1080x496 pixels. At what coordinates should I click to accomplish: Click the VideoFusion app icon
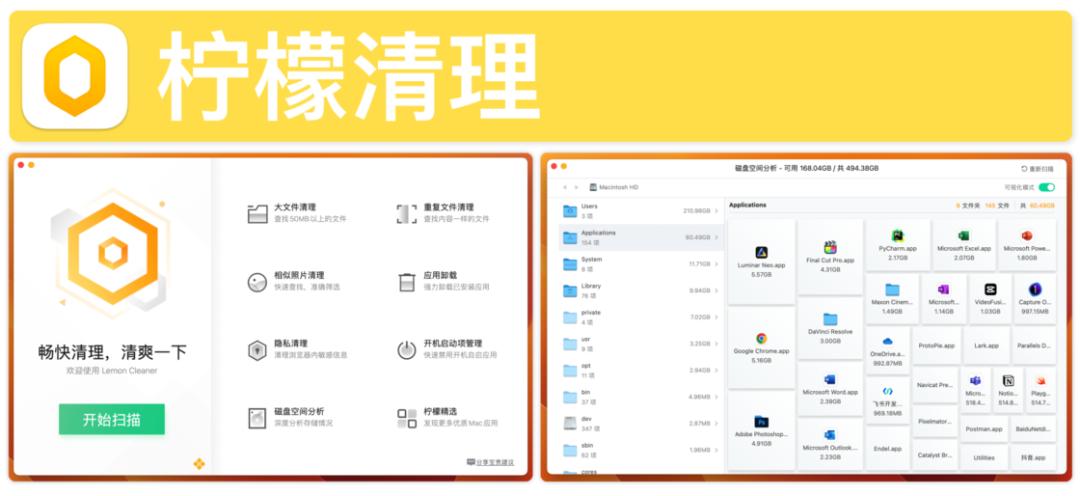coord(990,289)
